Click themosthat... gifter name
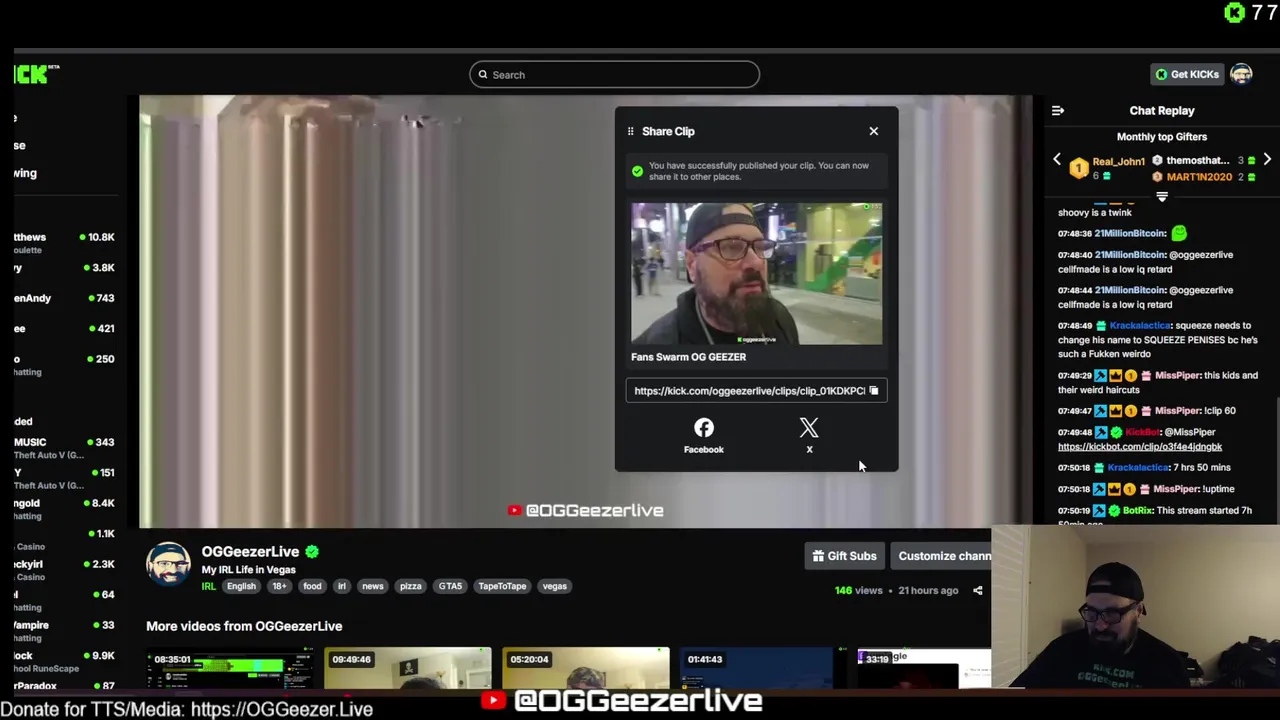The width and height of the screenshot is (1280, 720). pos(1197,160)
